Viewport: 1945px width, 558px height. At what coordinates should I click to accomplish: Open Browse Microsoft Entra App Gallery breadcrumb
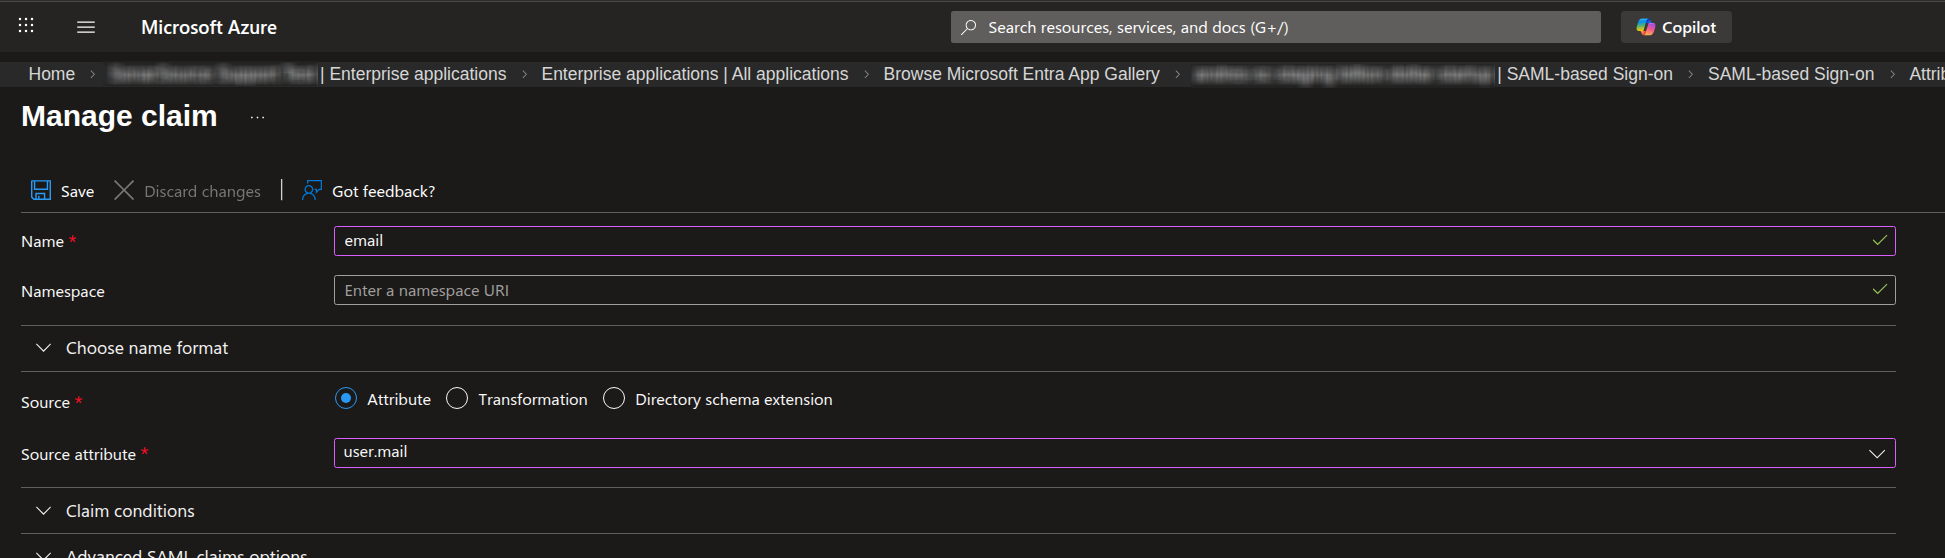pos(1021,74)
